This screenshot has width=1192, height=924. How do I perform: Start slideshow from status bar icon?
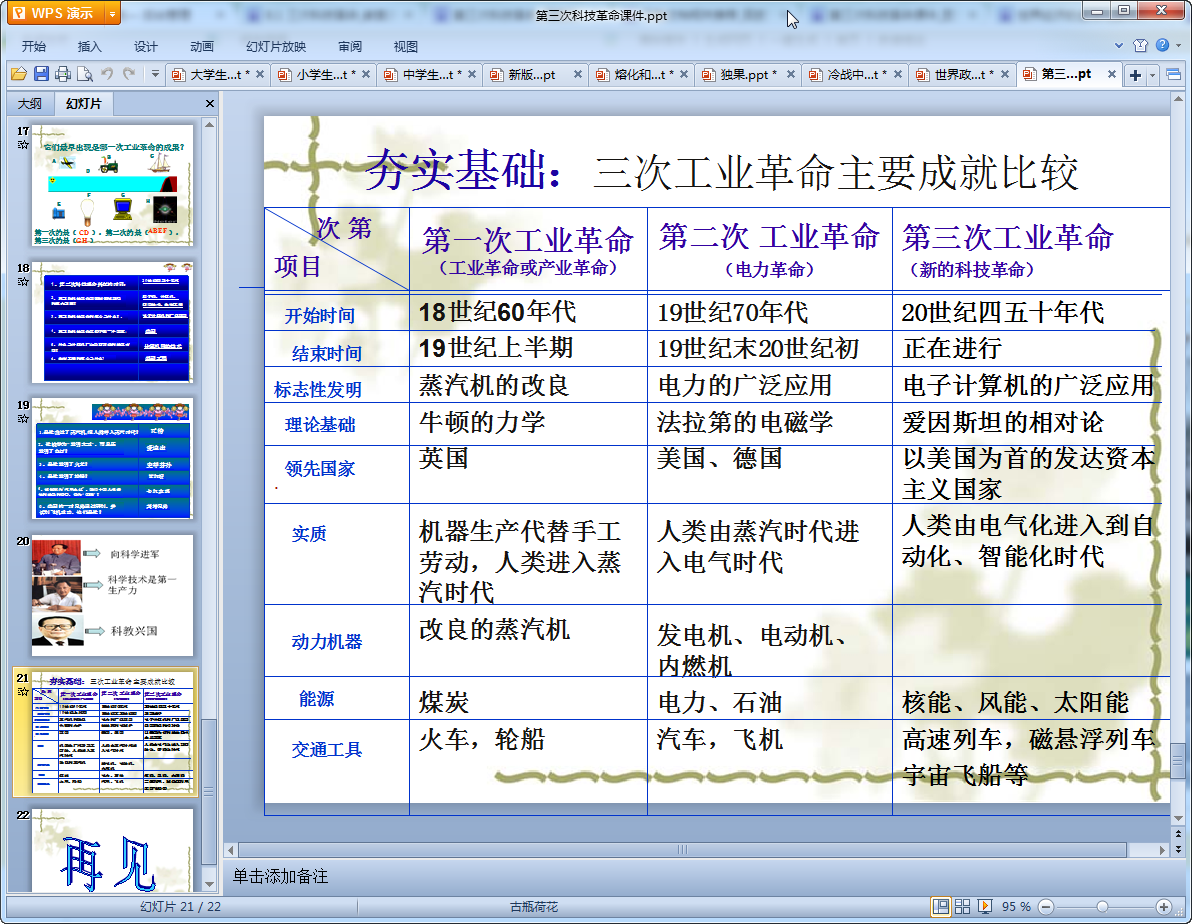985,907
